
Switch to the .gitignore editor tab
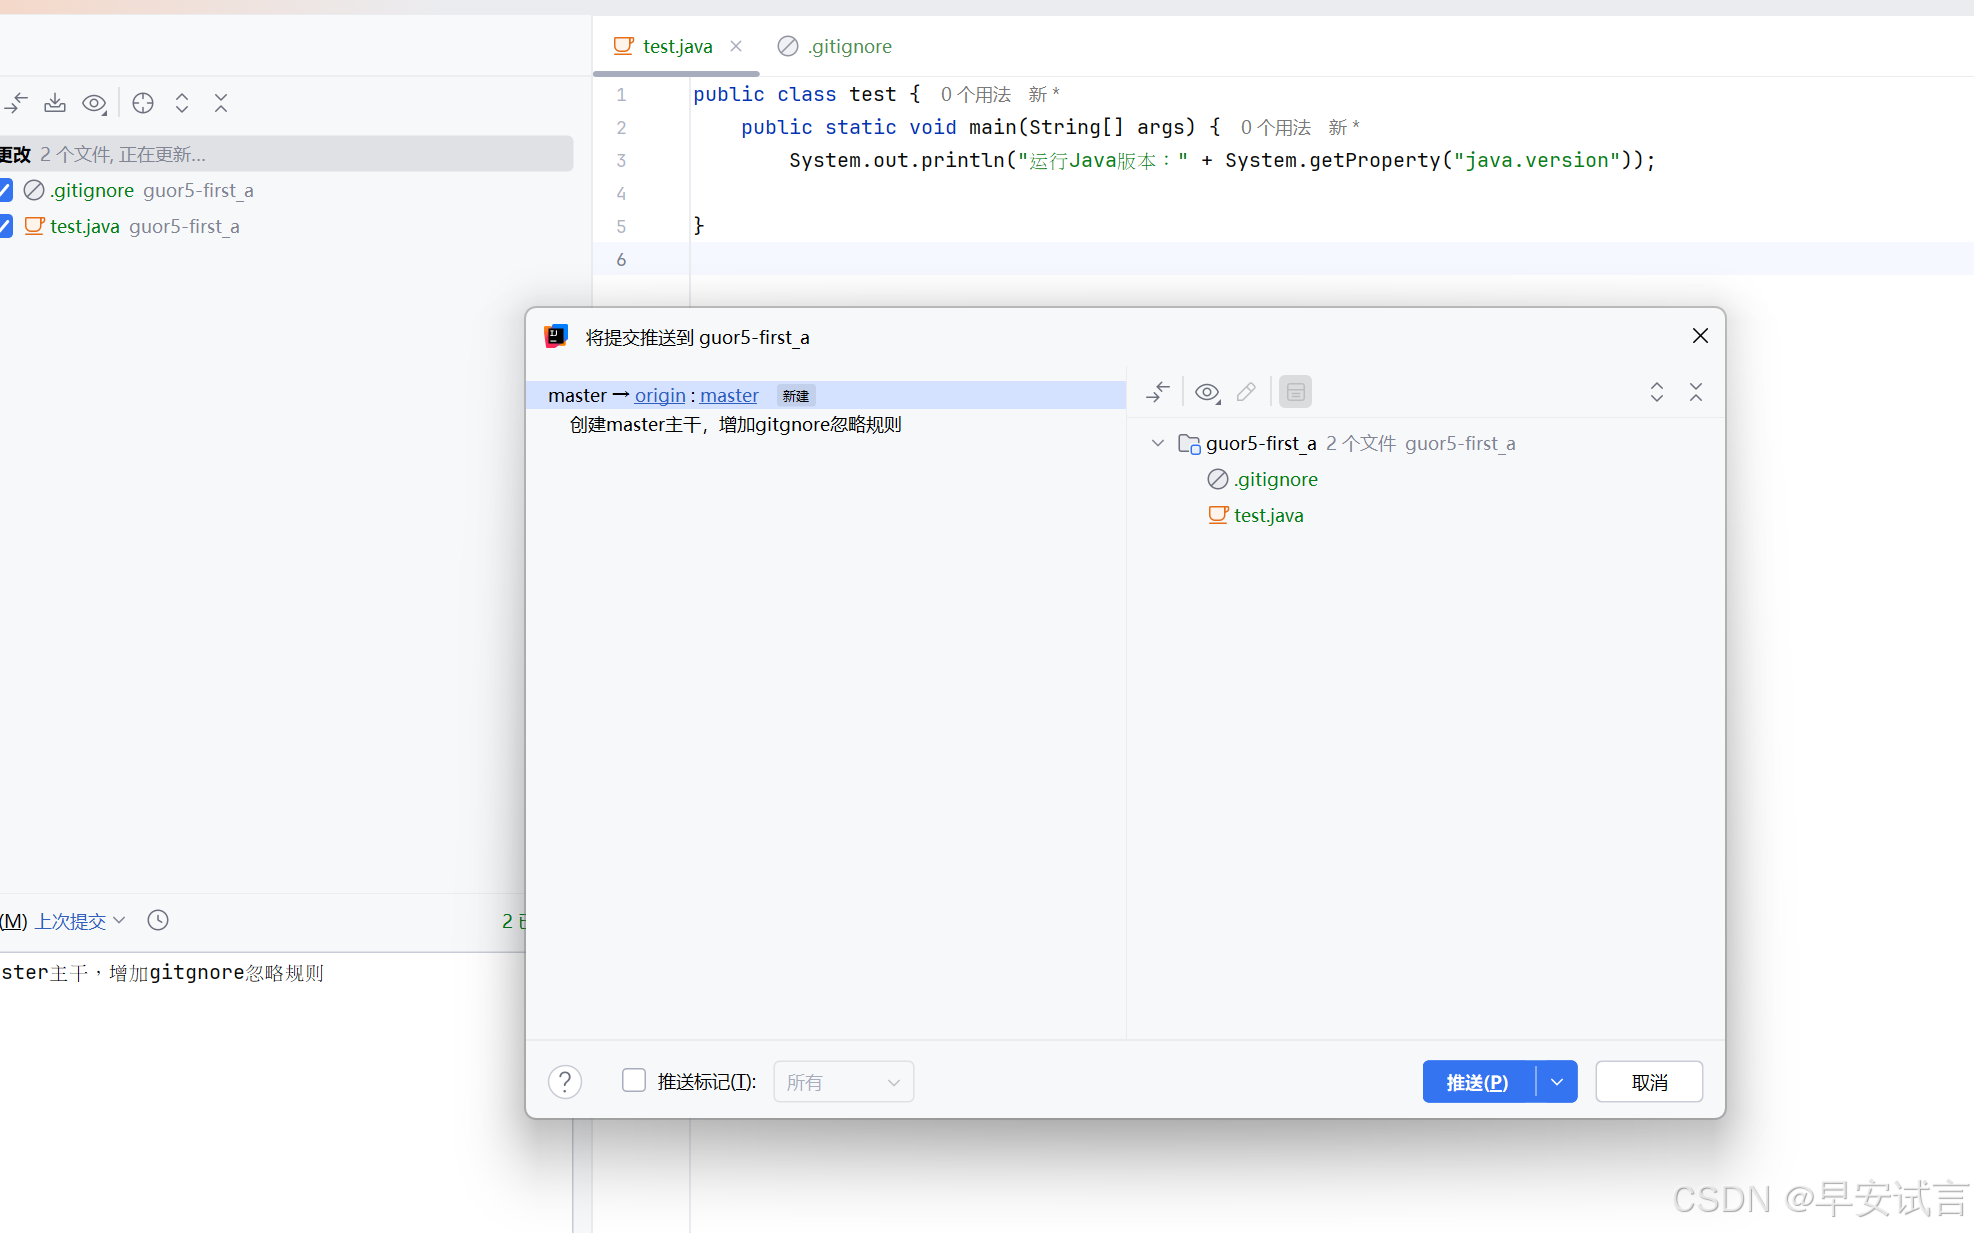(x=834, y=46)
